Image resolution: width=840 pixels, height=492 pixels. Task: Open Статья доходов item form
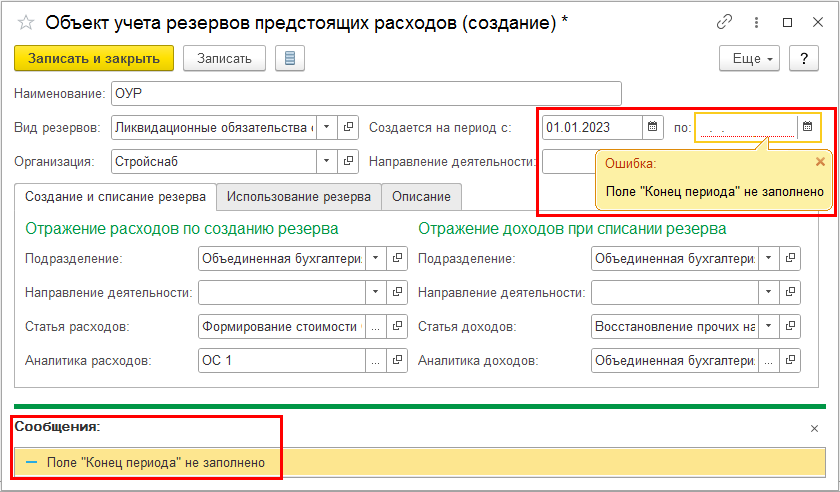[x=790, y=326]
